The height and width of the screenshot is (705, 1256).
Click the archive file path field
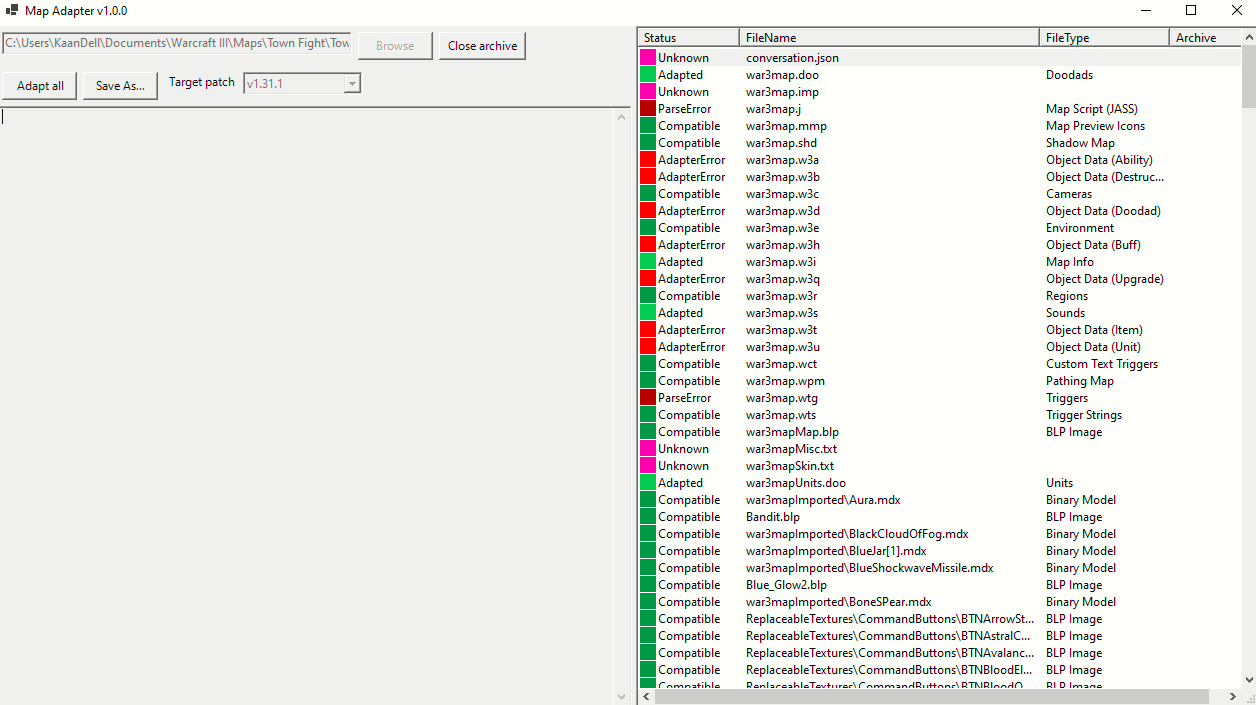[178, 44]
